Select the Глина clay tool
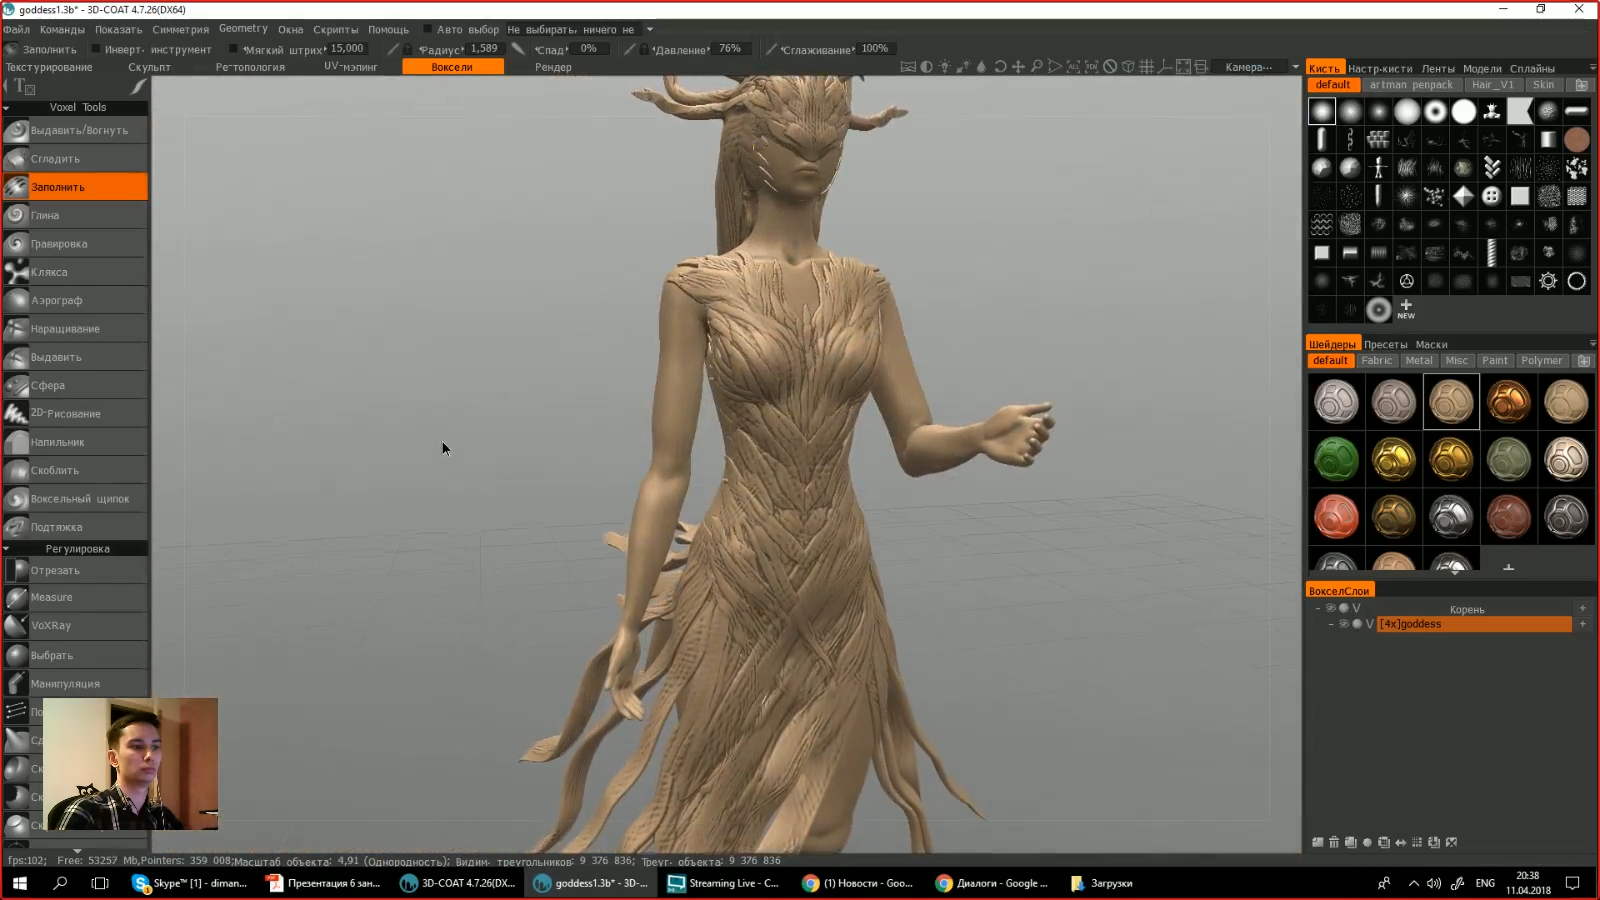 tap(75, 215)
